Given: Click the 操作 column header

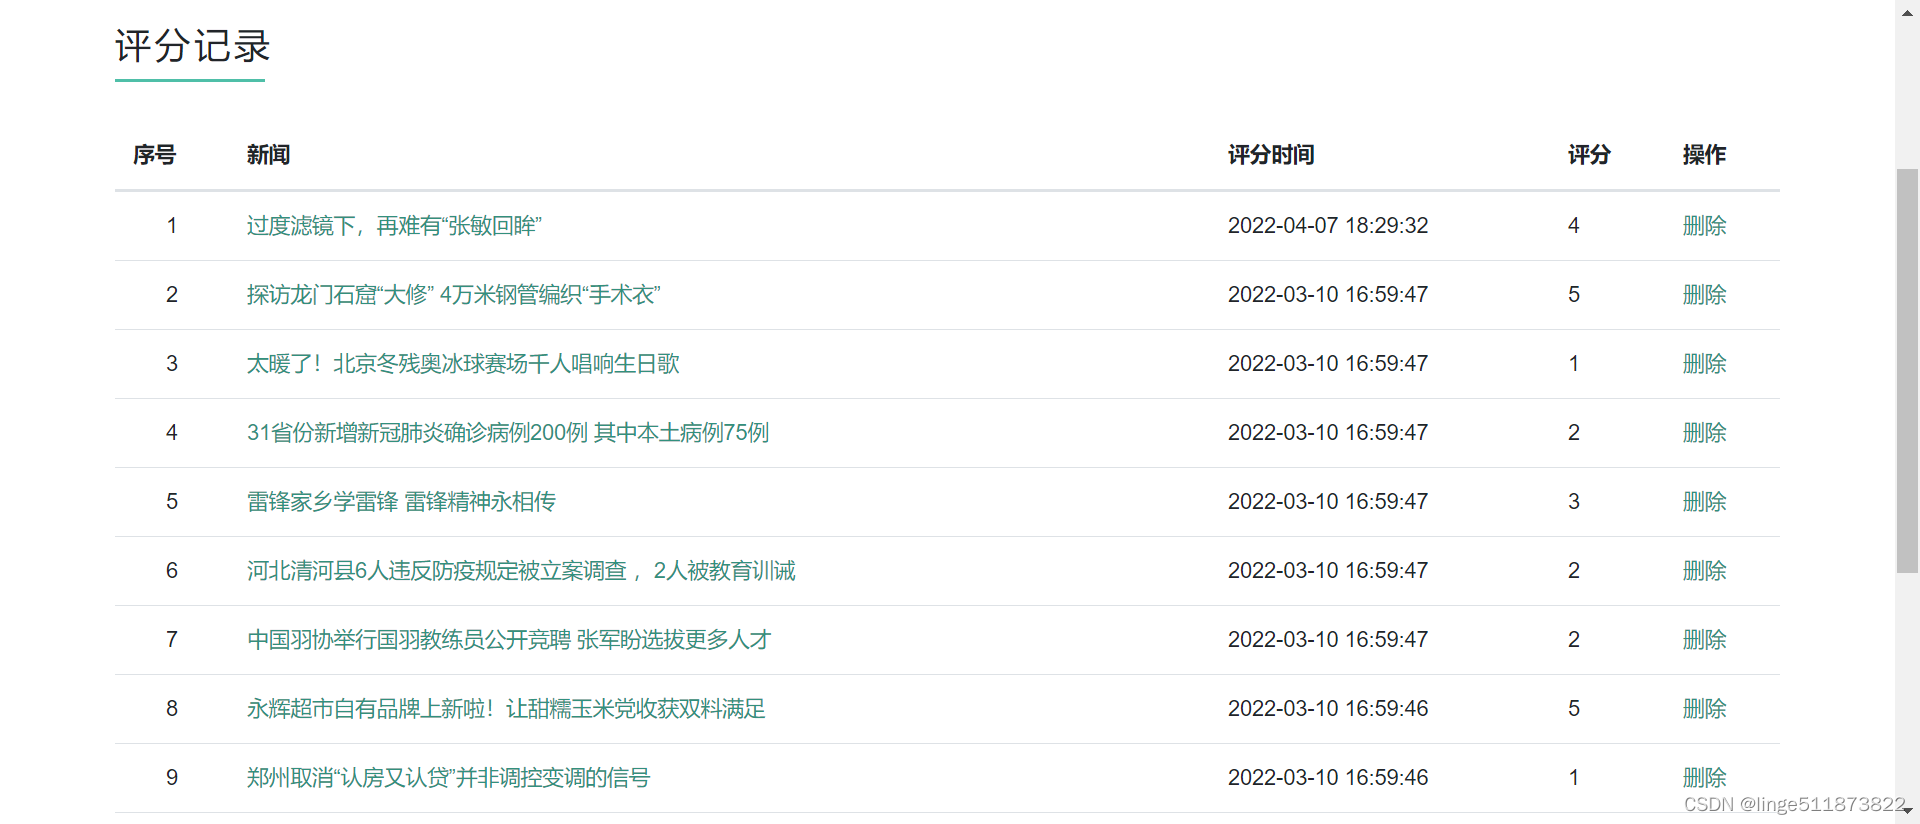Looking at the screenshot, I should pos(1704,155).
